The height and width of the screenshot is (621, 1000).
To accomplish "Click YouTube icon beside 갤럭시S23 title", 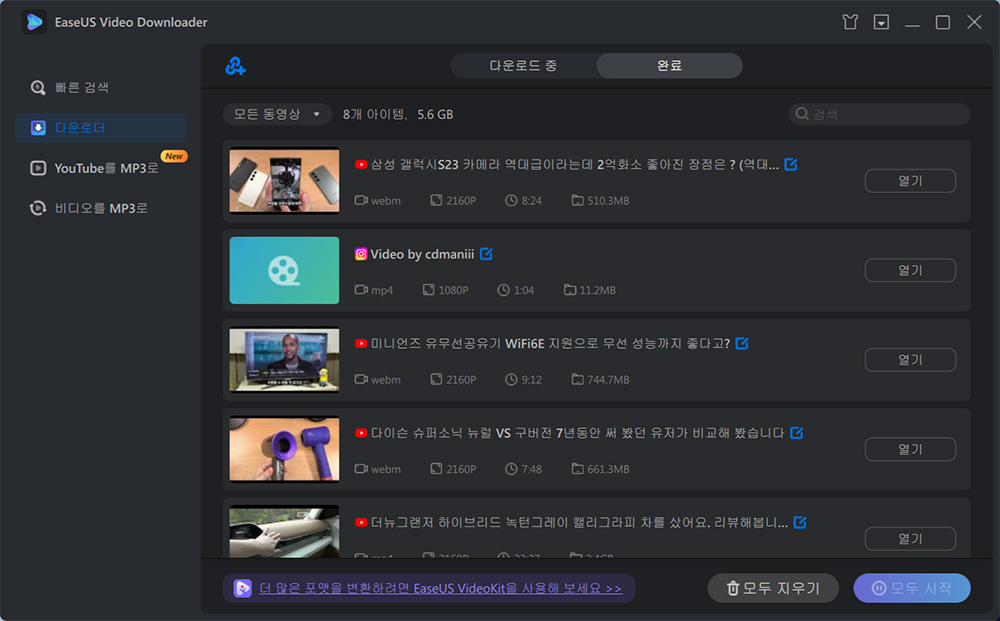I will tap(361, 164).
